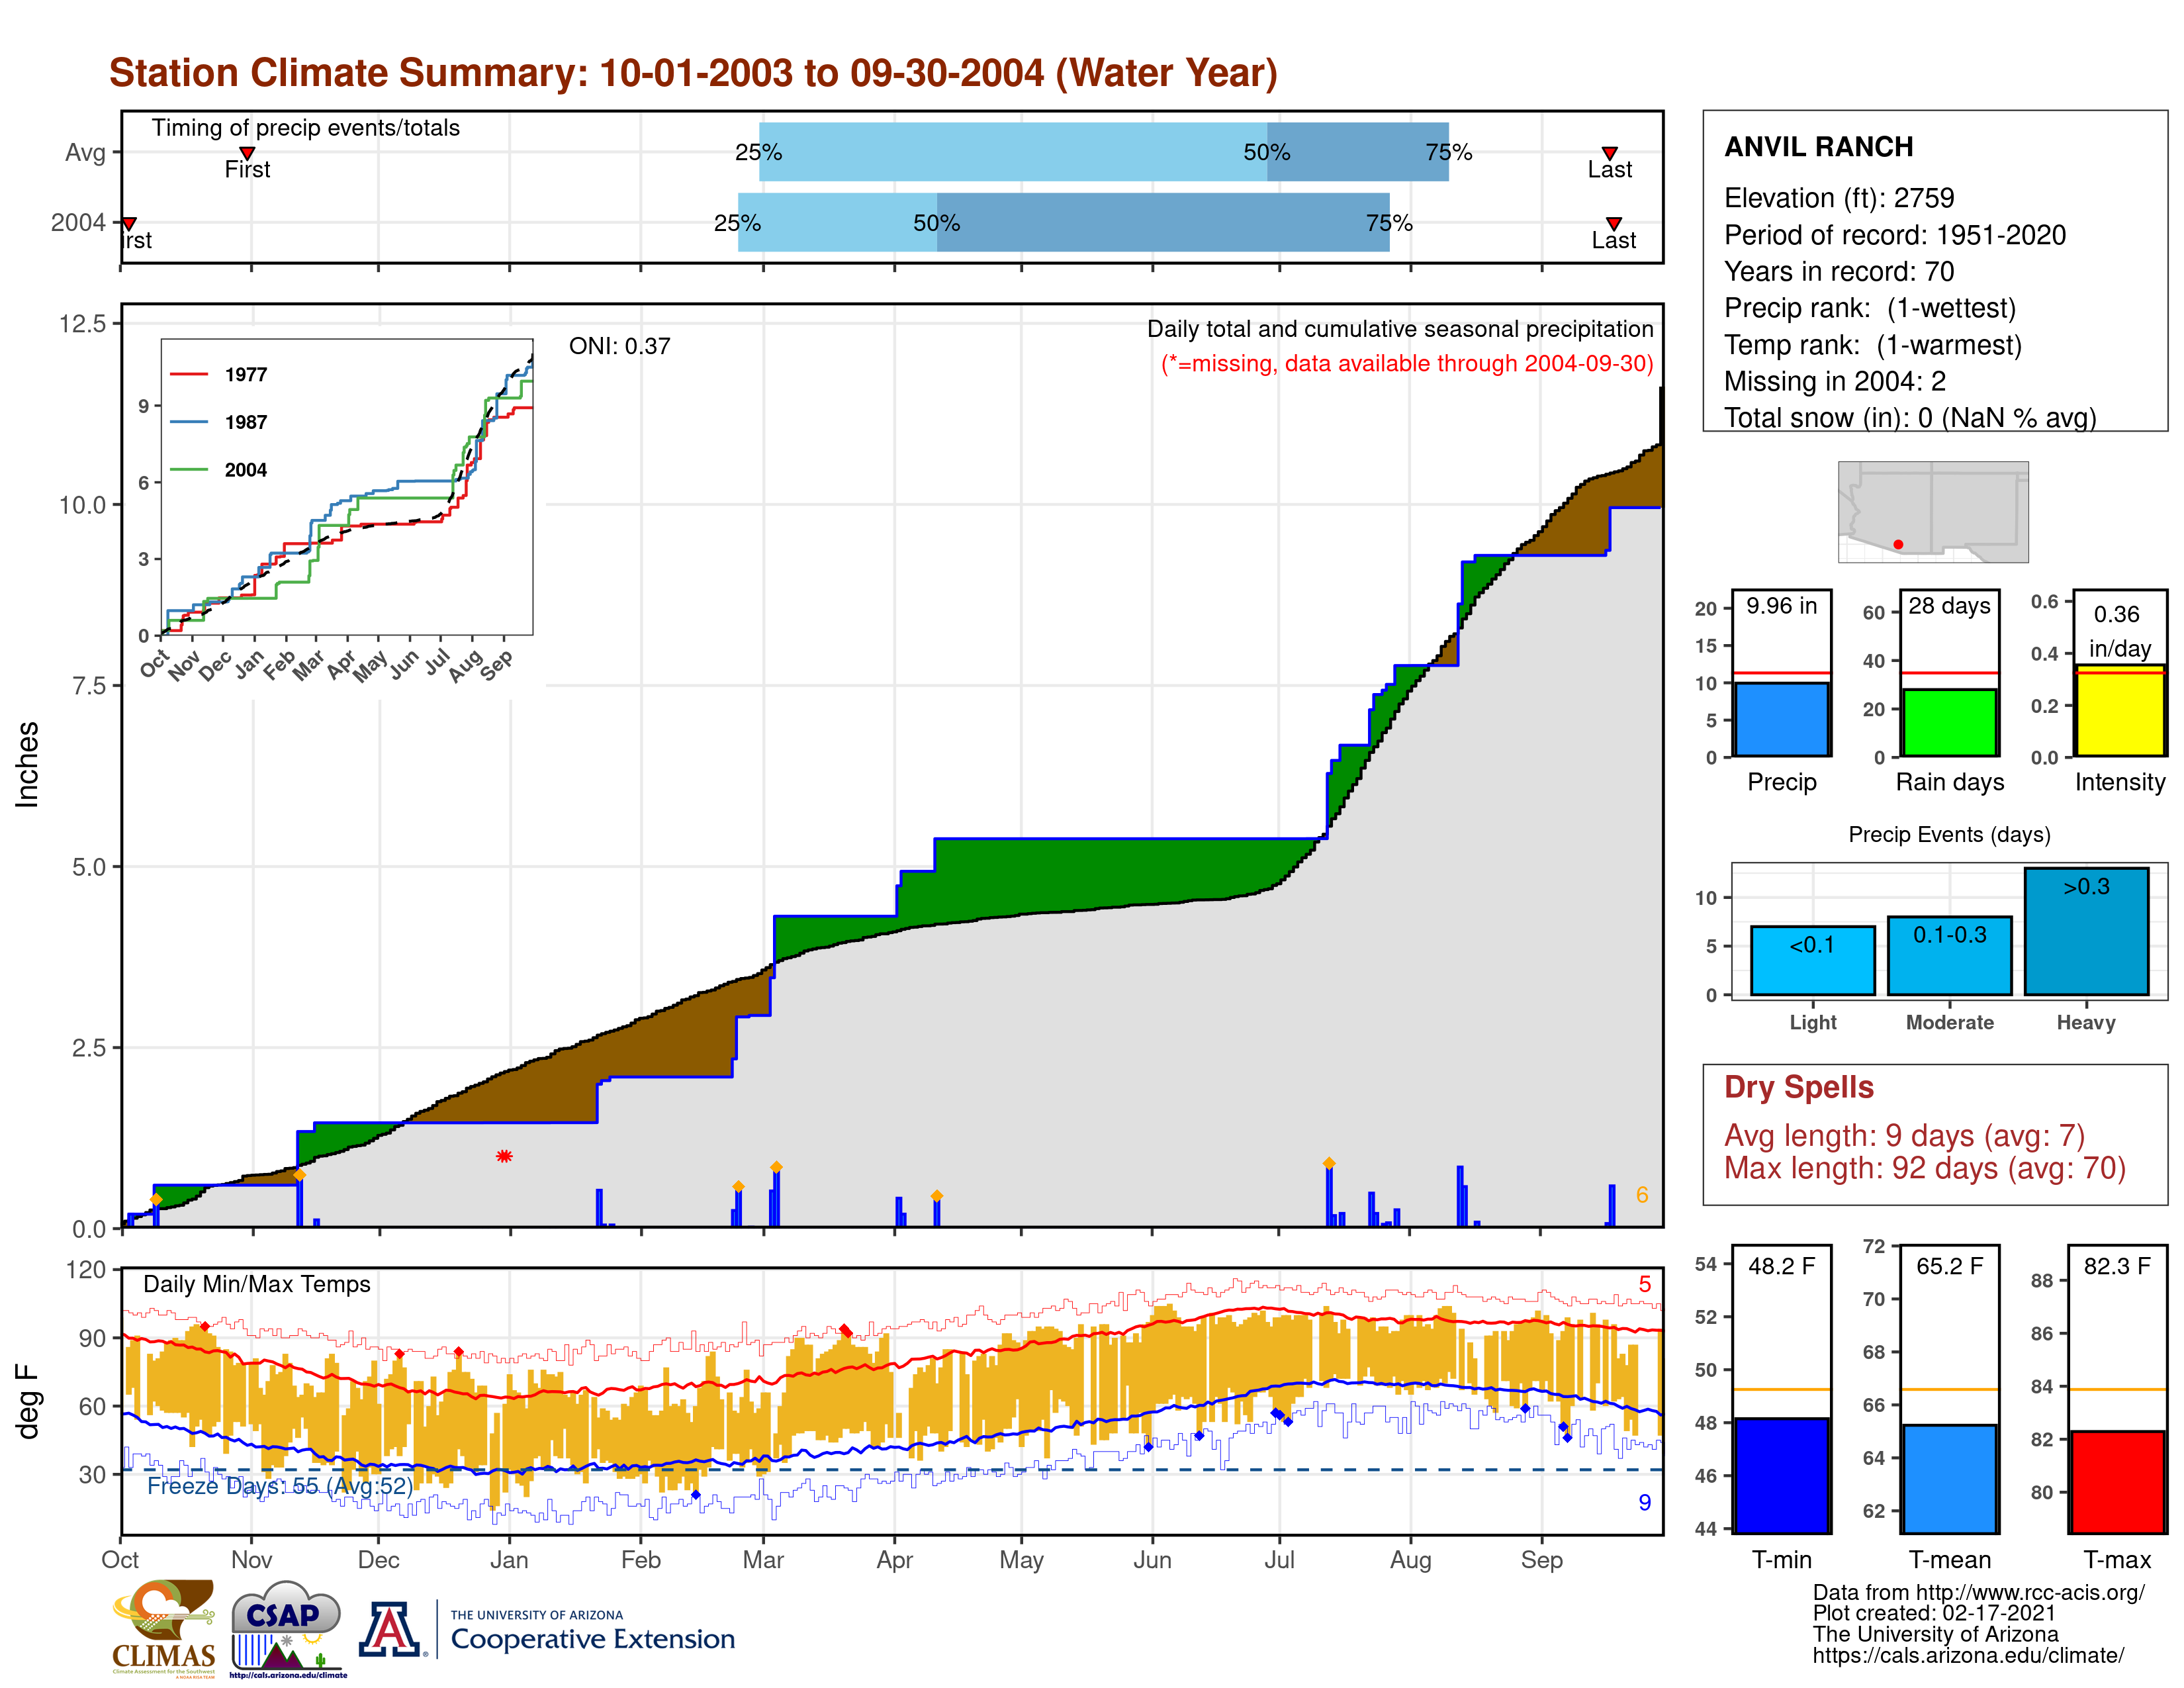Open the cals.arizona.edu/climate URL
This screenshot has height=1688, width=2184.
(x=1967, y=1656)
